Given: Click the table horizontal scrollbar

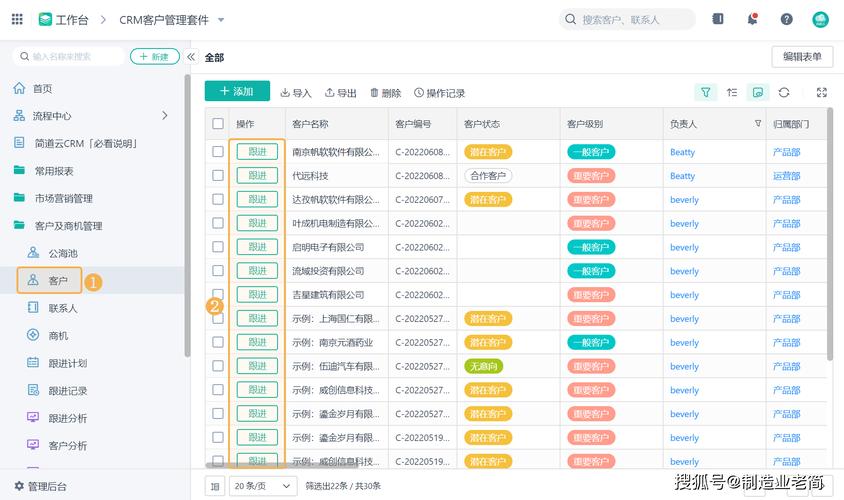Looking at the screenshot, I should click(282, 466).
